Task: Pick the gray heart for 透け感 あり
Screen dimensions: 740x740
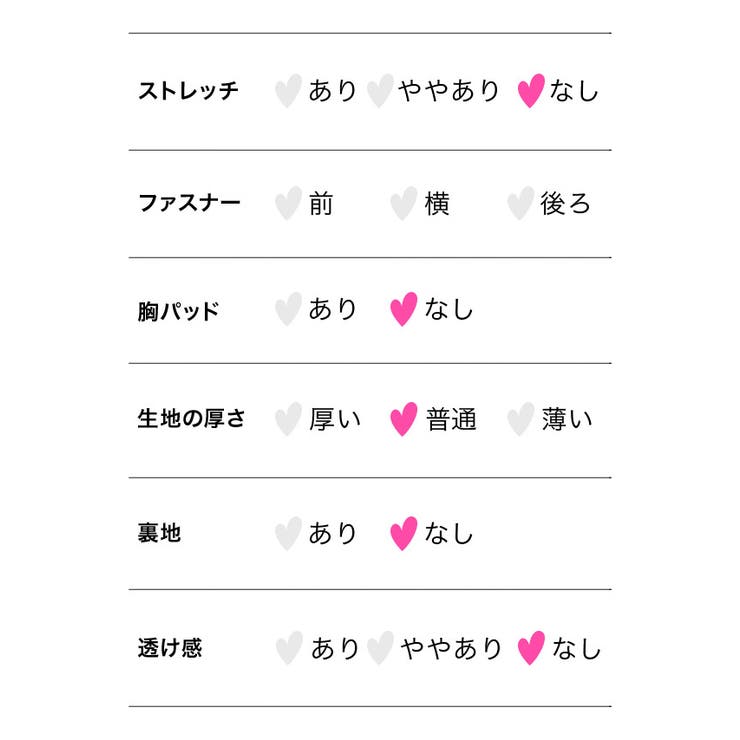Action: tap(288, 648)
